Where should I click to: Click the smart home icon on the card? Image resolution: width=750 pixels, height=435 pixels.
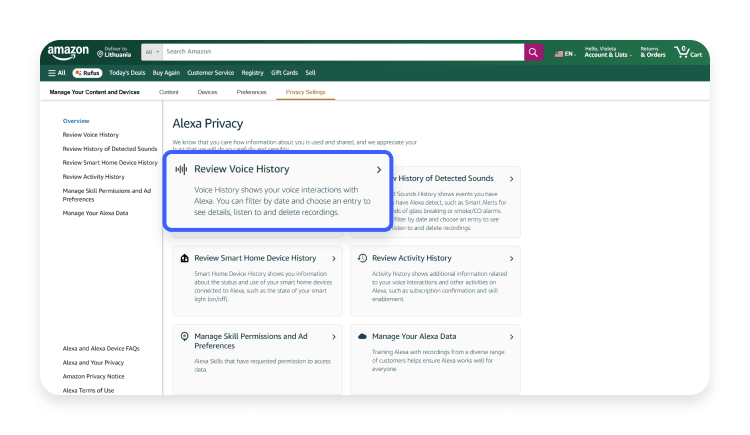pos(185,258)
